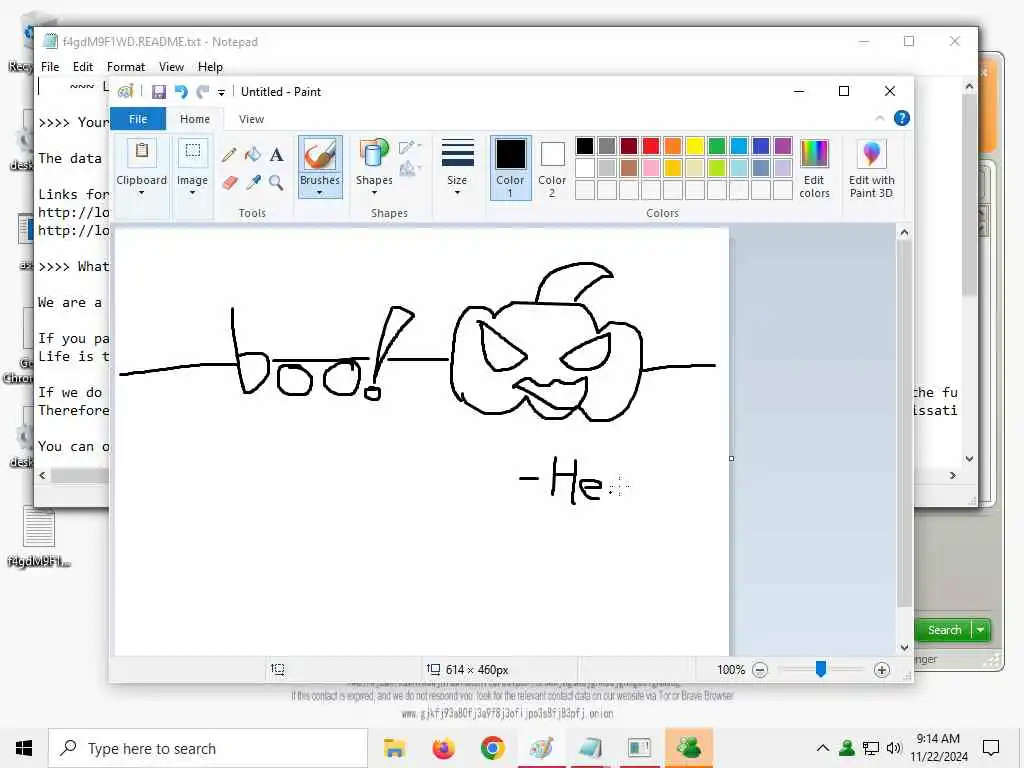Select the Eraser tool in Paint
This screenshot has height=768, width=1024.
229,182
